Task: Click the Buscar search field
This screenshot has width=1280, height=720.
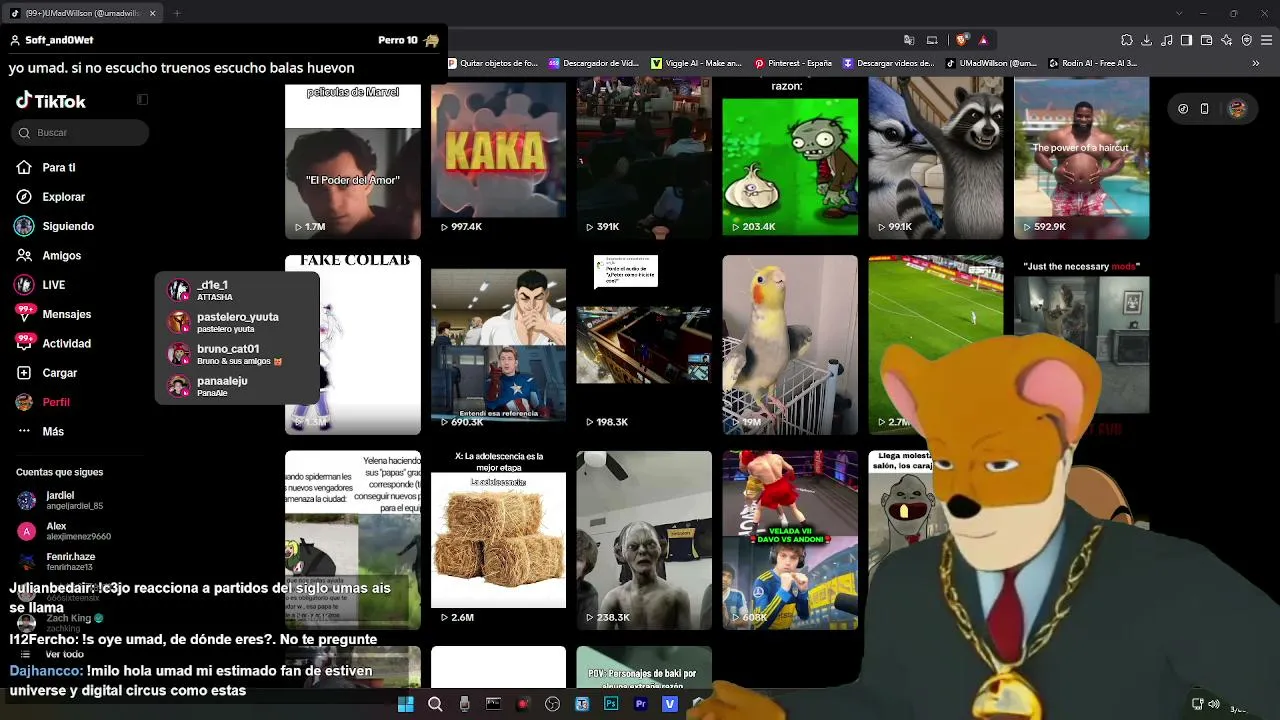Action: [80, 132]
